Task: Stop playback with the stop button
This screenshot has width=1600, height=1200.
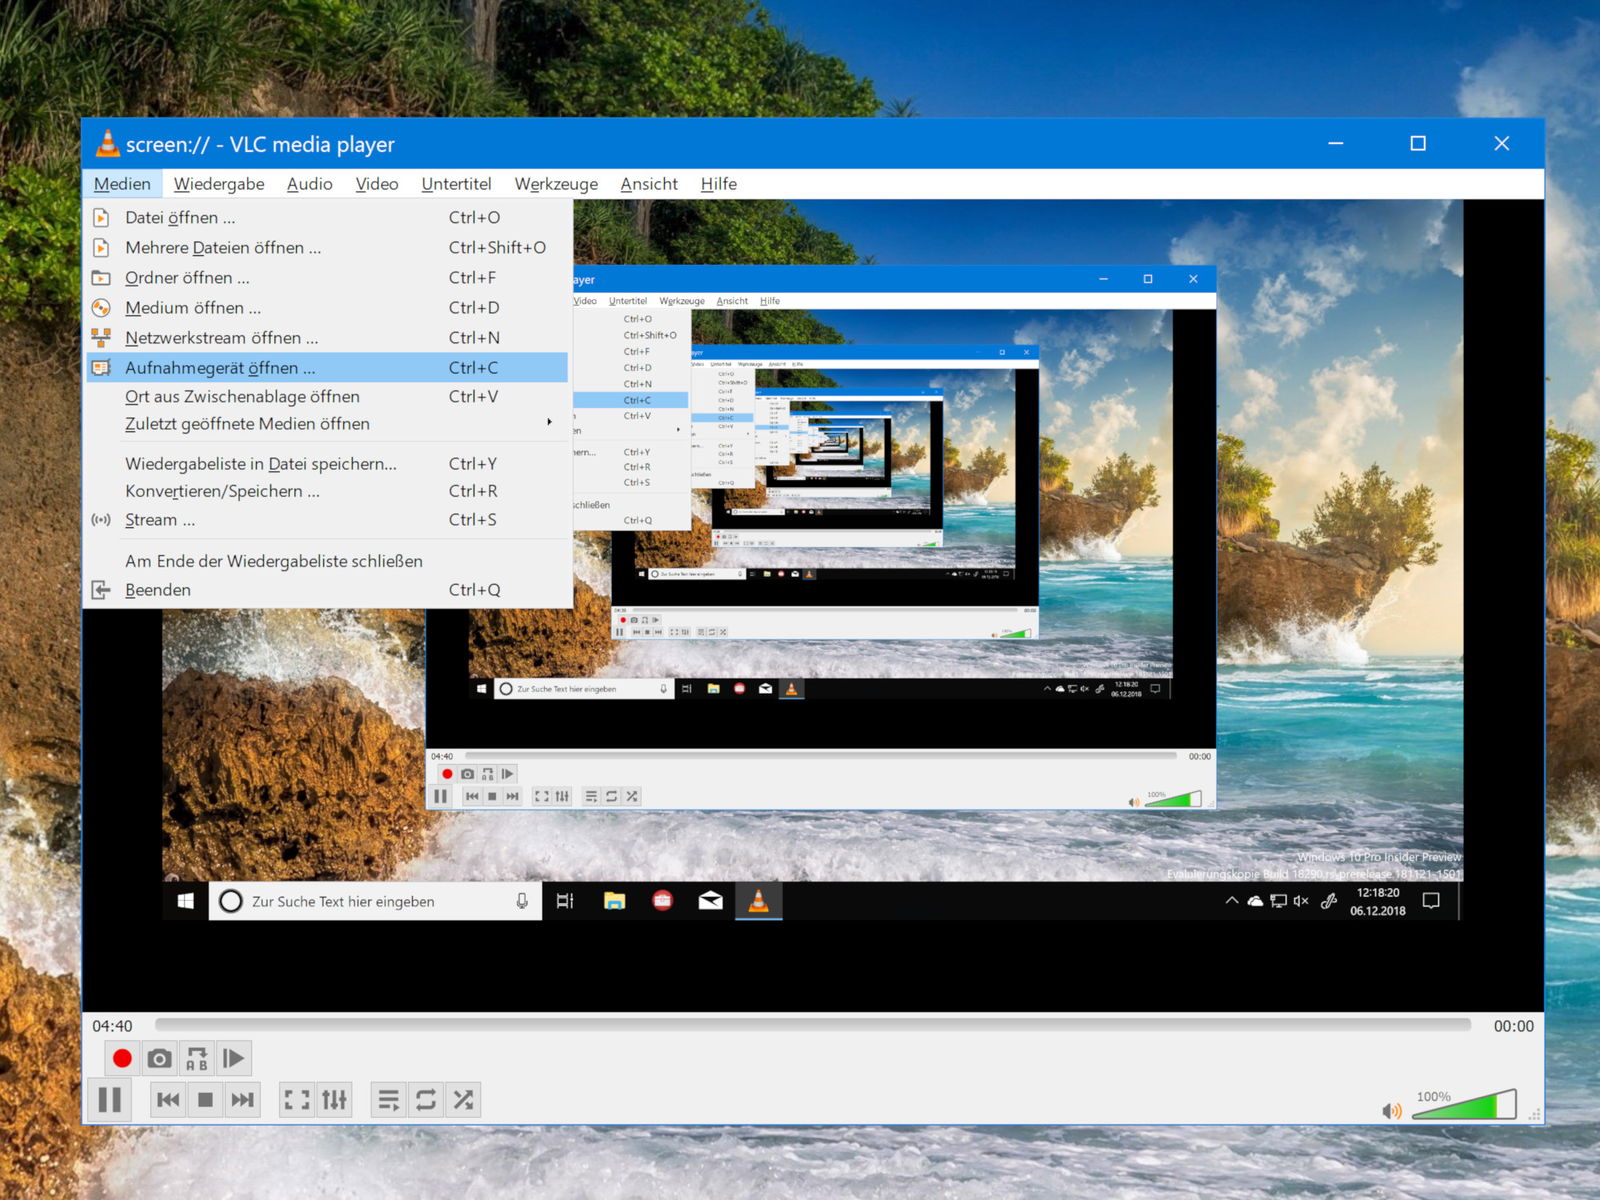Action: (x=205, y=1100)
